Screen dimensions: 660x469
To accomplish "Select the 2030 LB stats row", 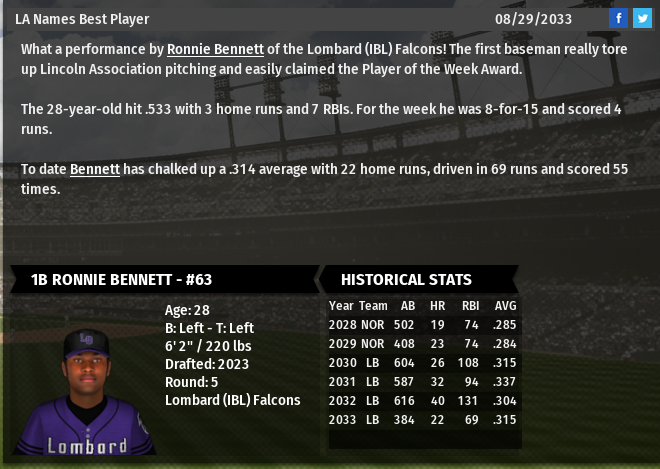I will (x=424, y=362).
